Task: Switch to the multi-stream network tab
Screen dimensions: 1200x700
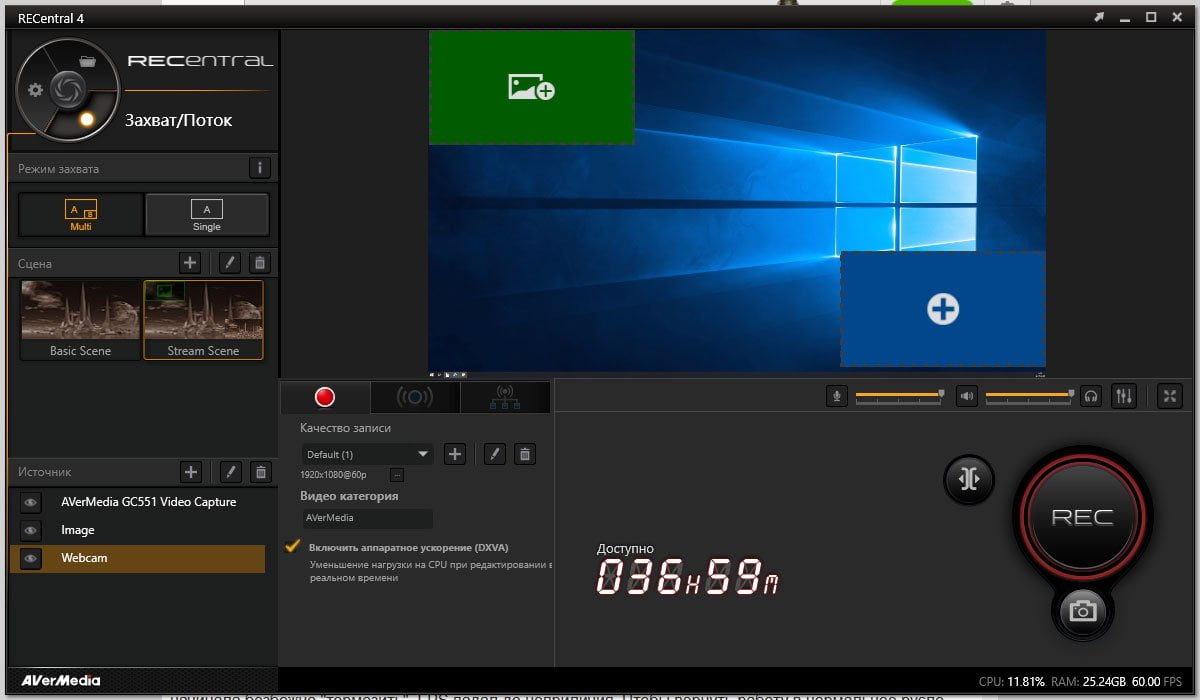Action: click(505, 397)
